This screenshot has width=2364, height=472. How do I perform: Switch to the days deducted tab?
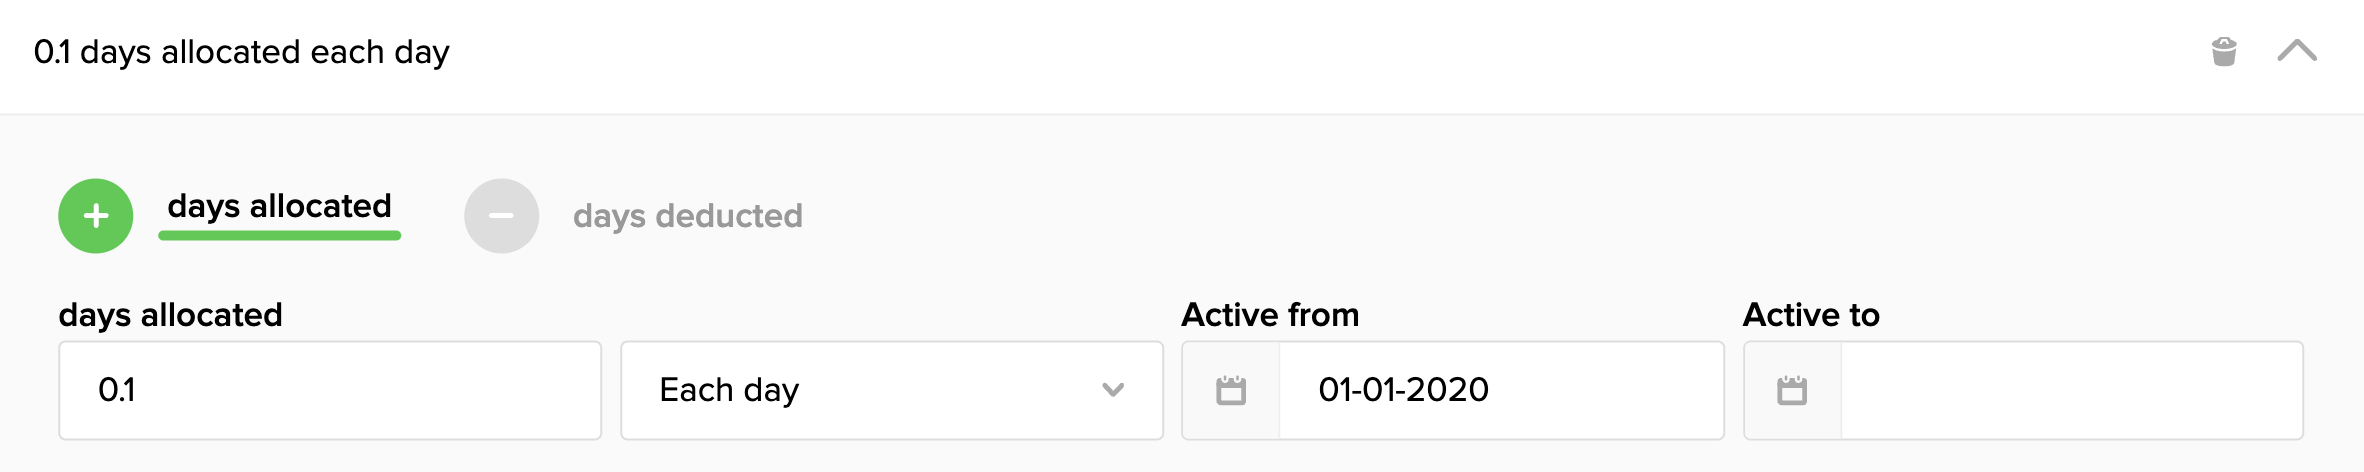[x=687, y=216]
